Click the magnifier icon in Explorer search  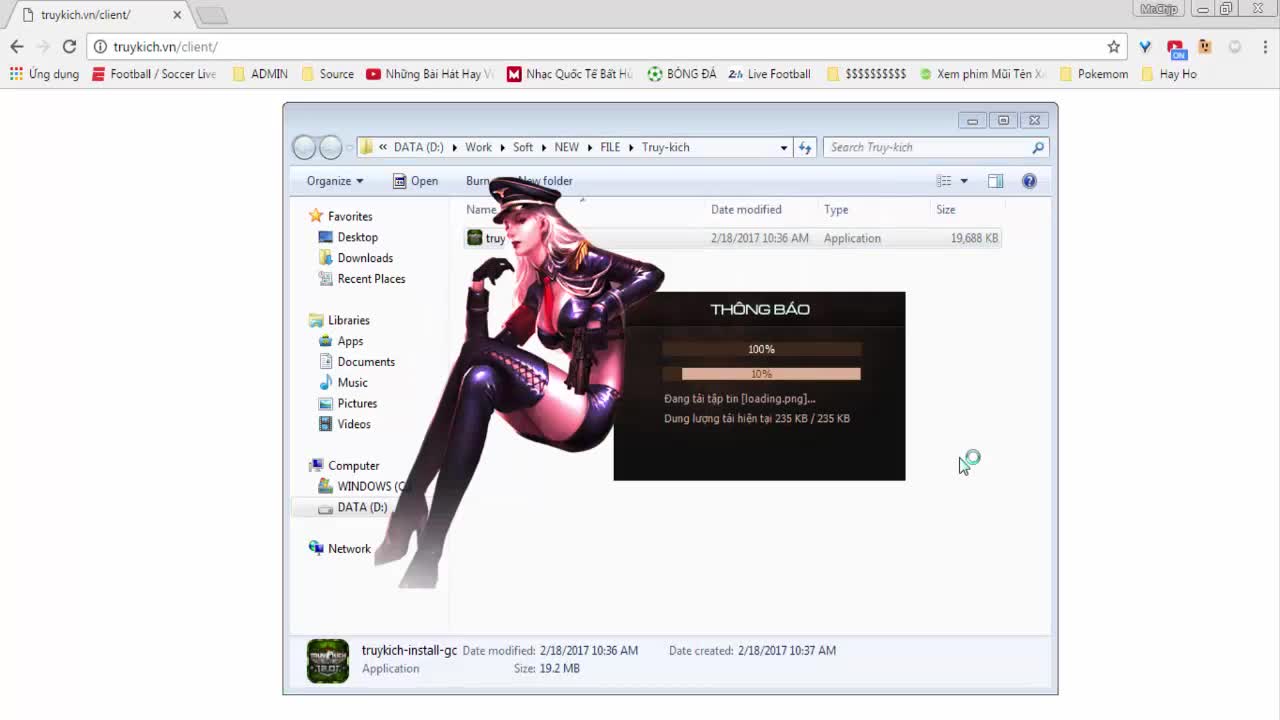point(1038,148)
